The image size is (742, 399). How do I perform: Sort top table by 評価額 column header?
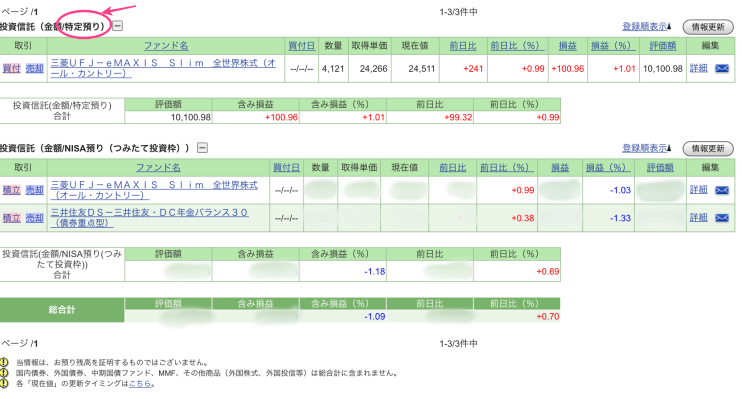click(x=662, y=46)
